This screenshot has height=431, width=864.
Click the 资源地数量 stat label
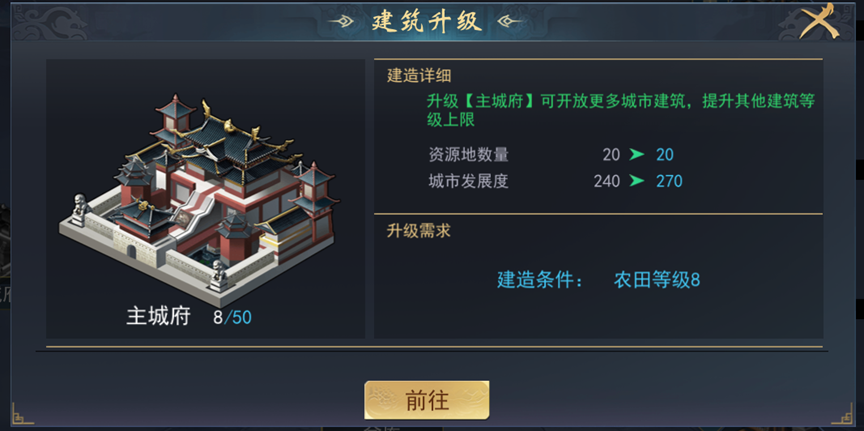[468, 154]
